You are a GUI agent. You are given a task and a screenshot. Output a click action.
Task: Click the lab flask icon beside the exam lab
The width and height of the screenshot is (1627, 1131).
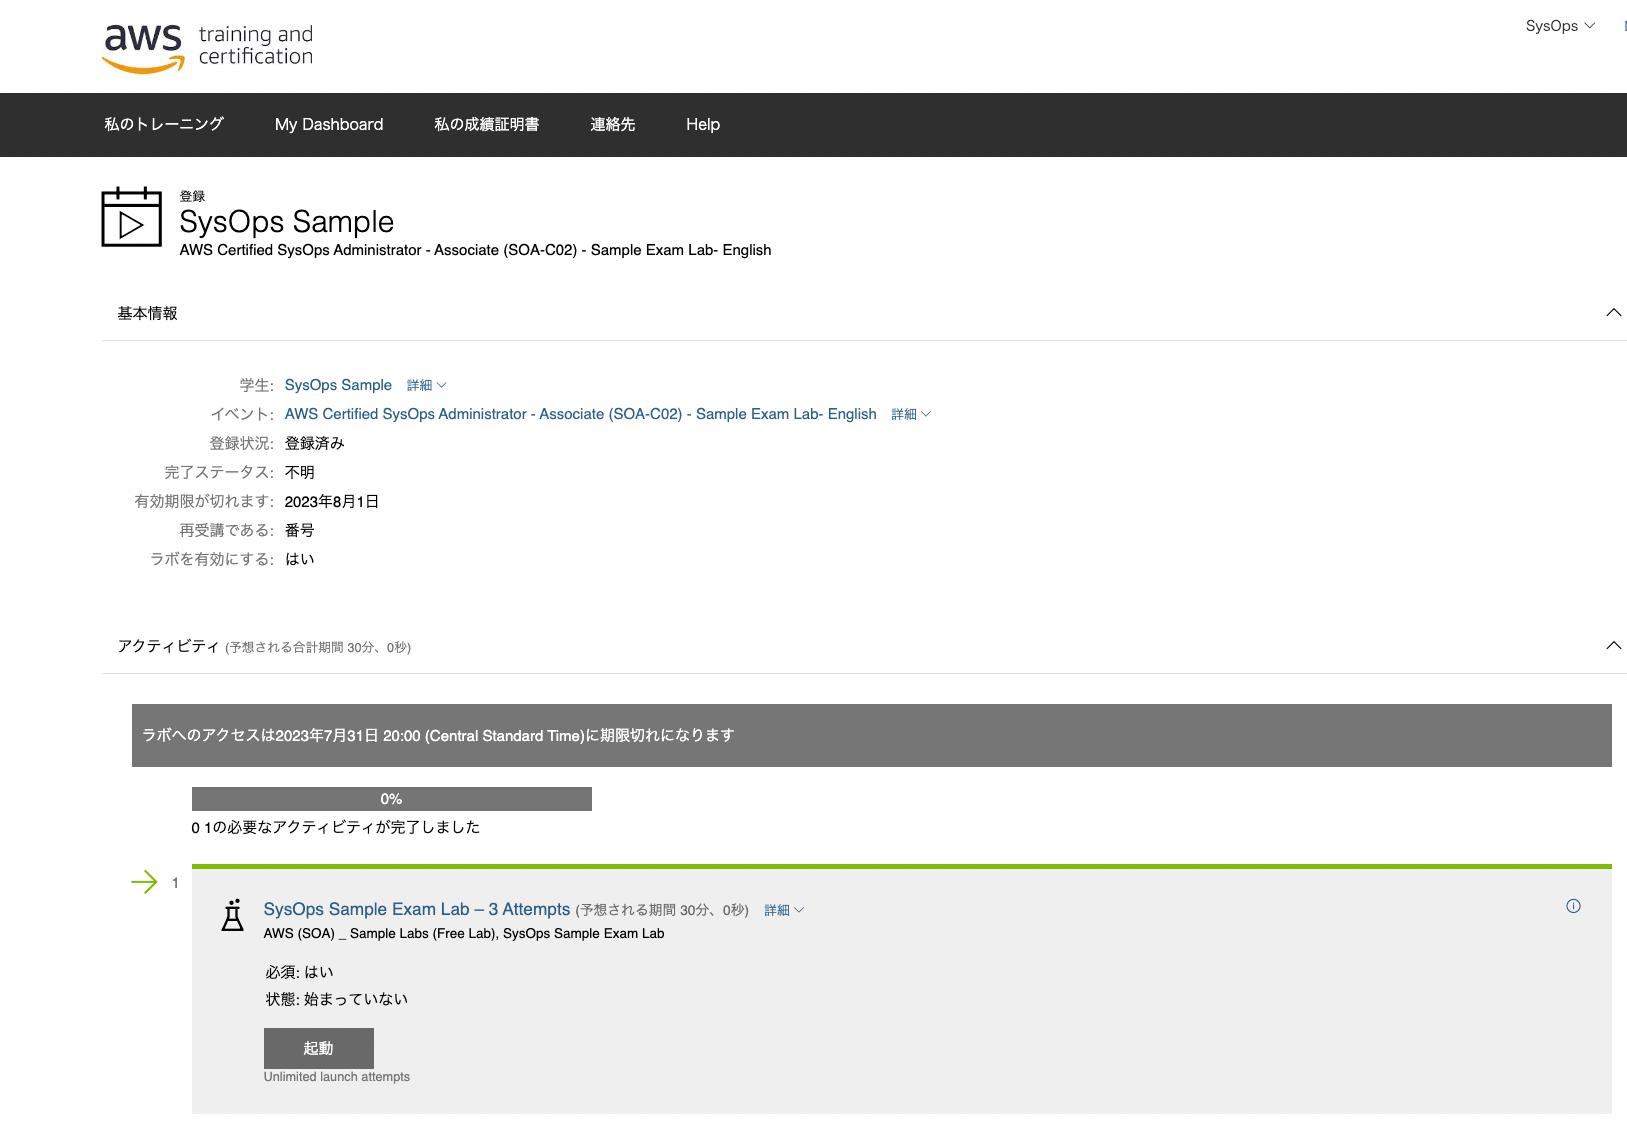pos(234,915)
